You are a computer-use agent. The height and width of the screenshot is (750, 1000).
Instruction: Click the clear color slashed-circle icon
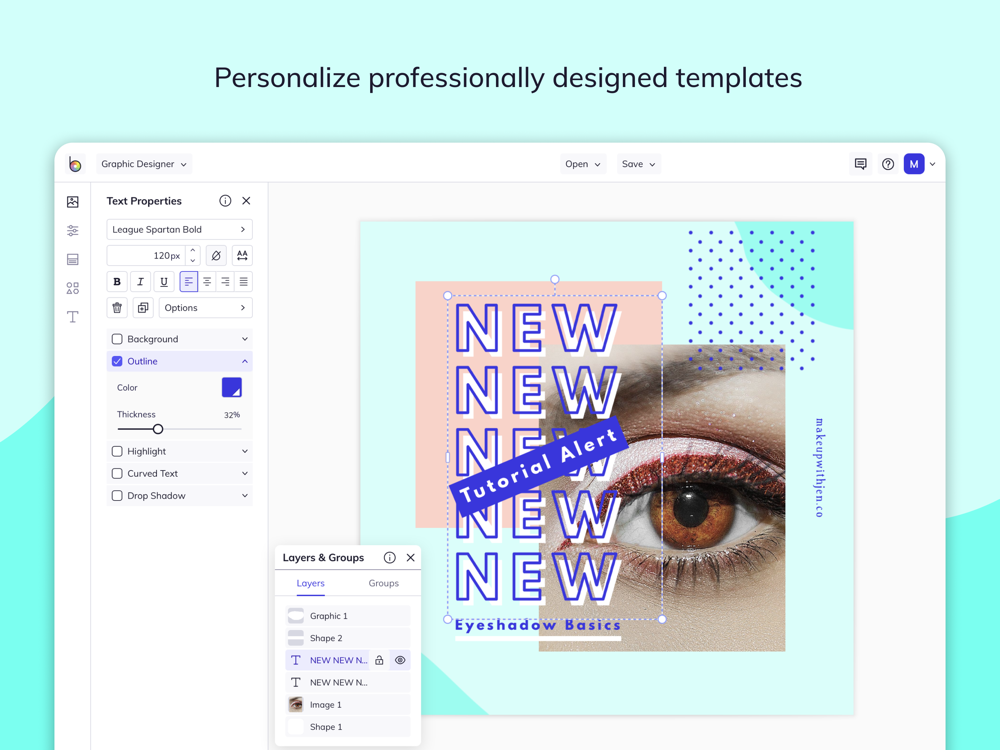pyautogui.click(x=216, y=256)
